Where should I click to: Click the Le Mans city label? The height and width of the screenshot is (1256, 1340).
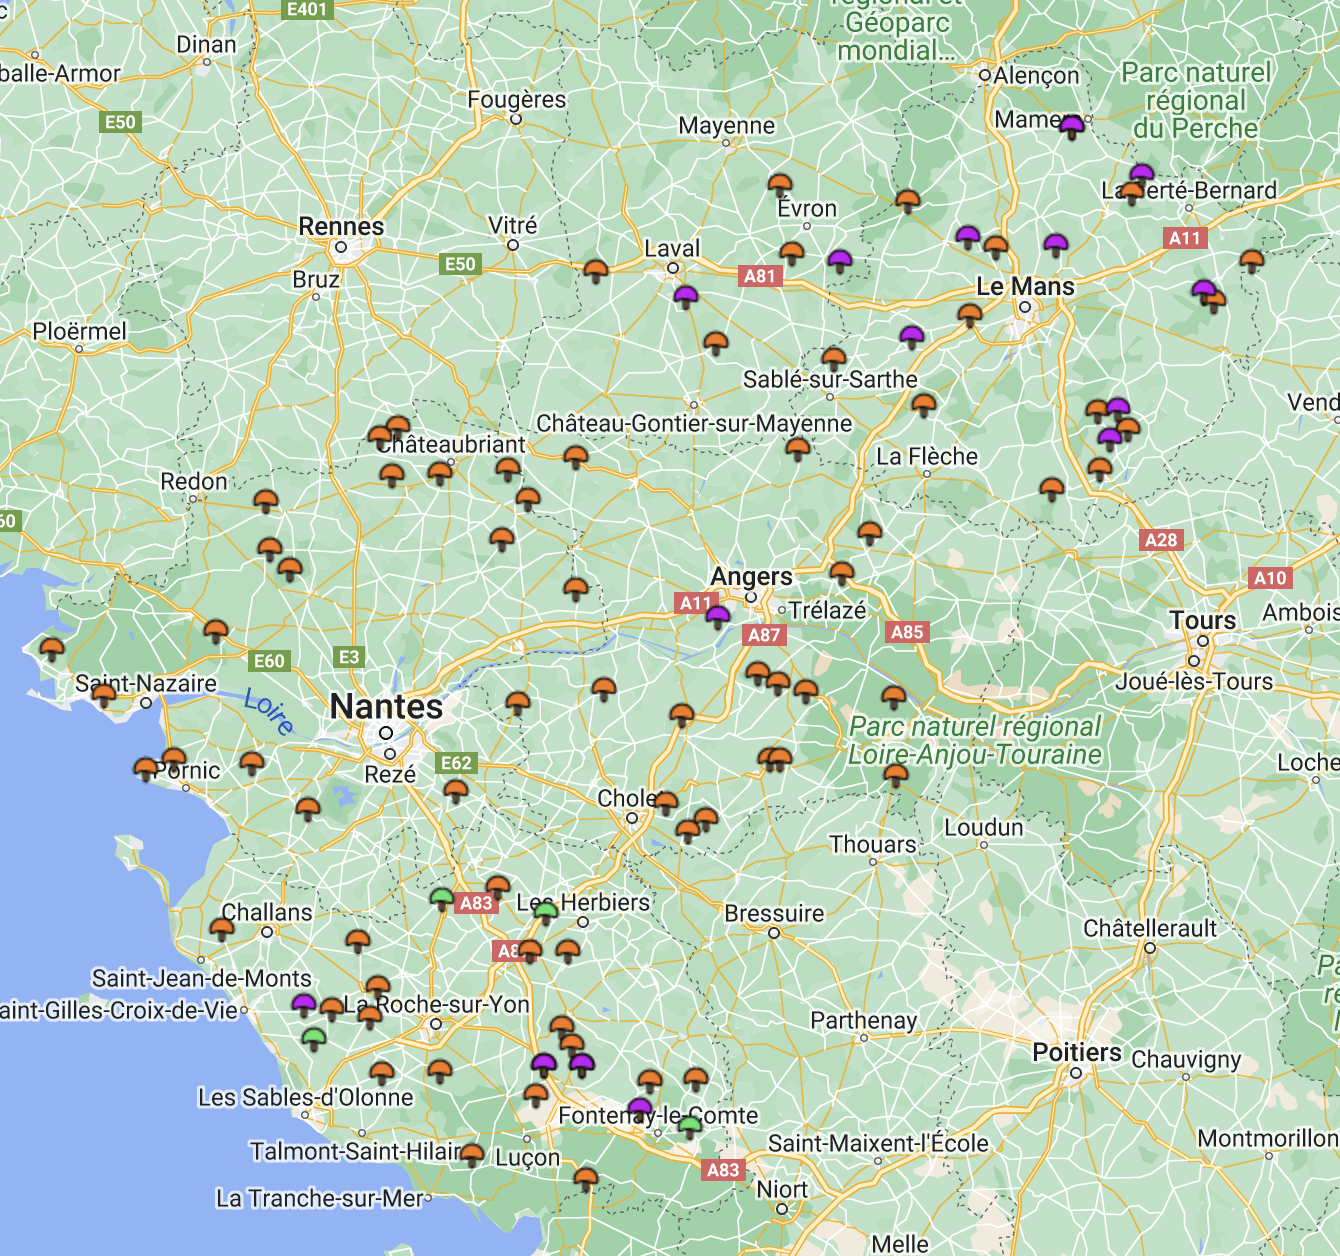[x=1025, y=287]
